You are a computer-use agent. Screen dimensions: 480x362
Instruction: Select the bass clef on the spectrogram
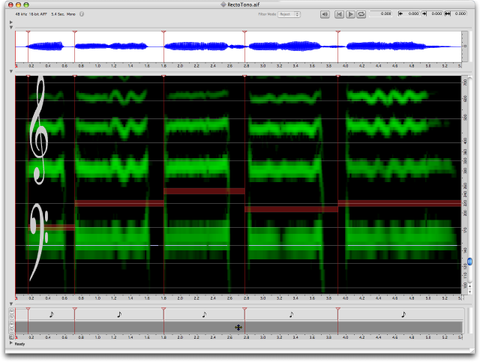coord(39,241)
